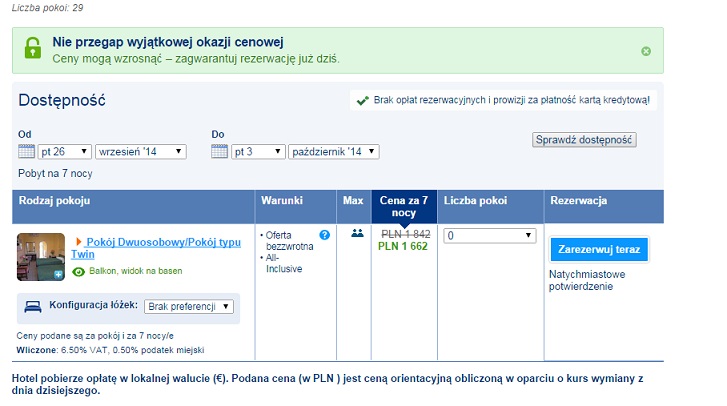Click 'Oferta bezzwrotna' condition text
Viewport: 727px width, 406px height.
[x=289, y=241]
